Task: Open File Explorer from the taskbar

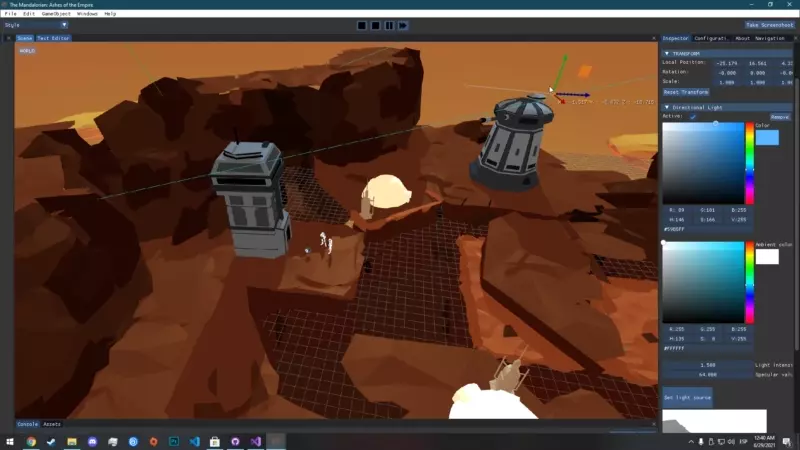Action: (72, 442)
